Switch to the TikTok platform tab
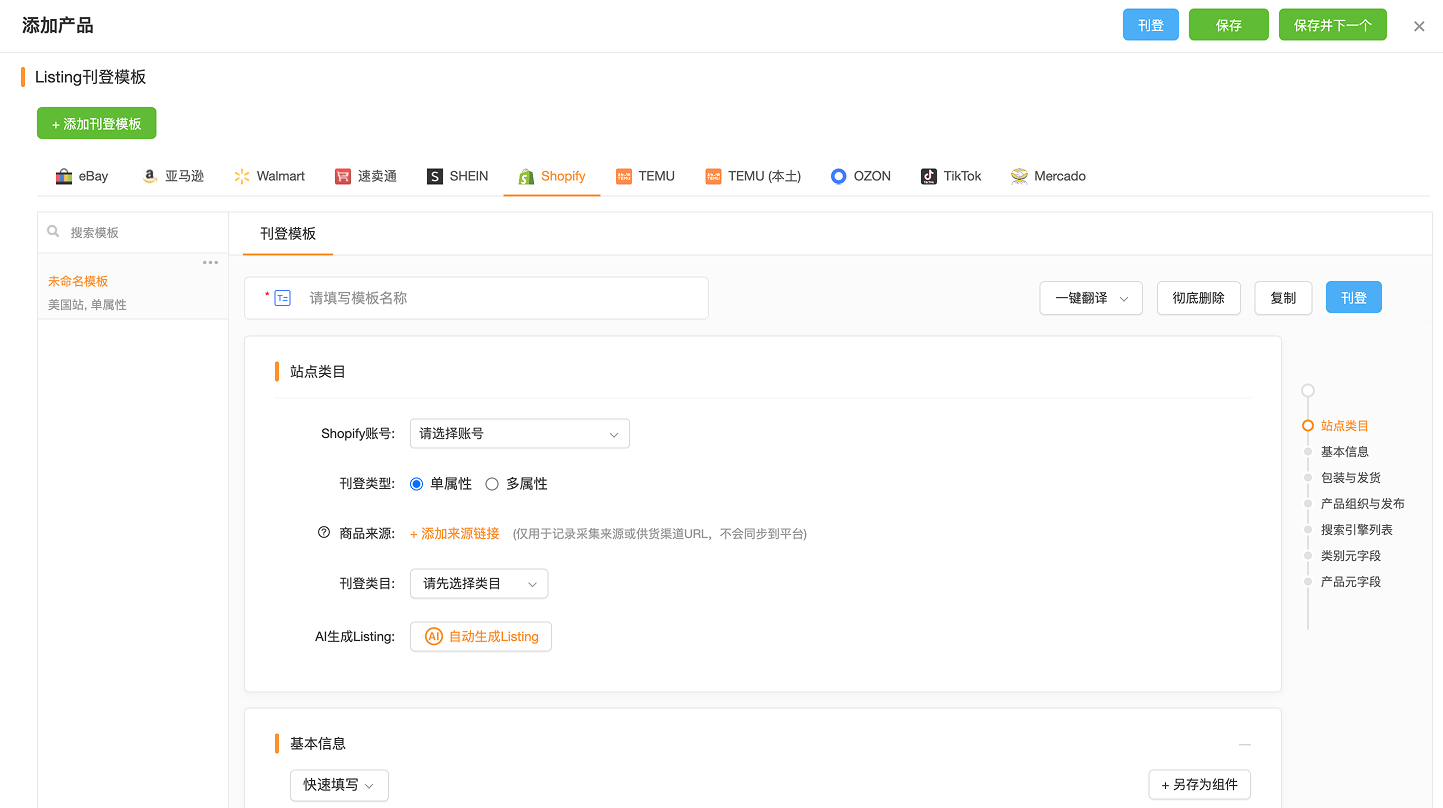1443x808 pixels. [951, 176]
